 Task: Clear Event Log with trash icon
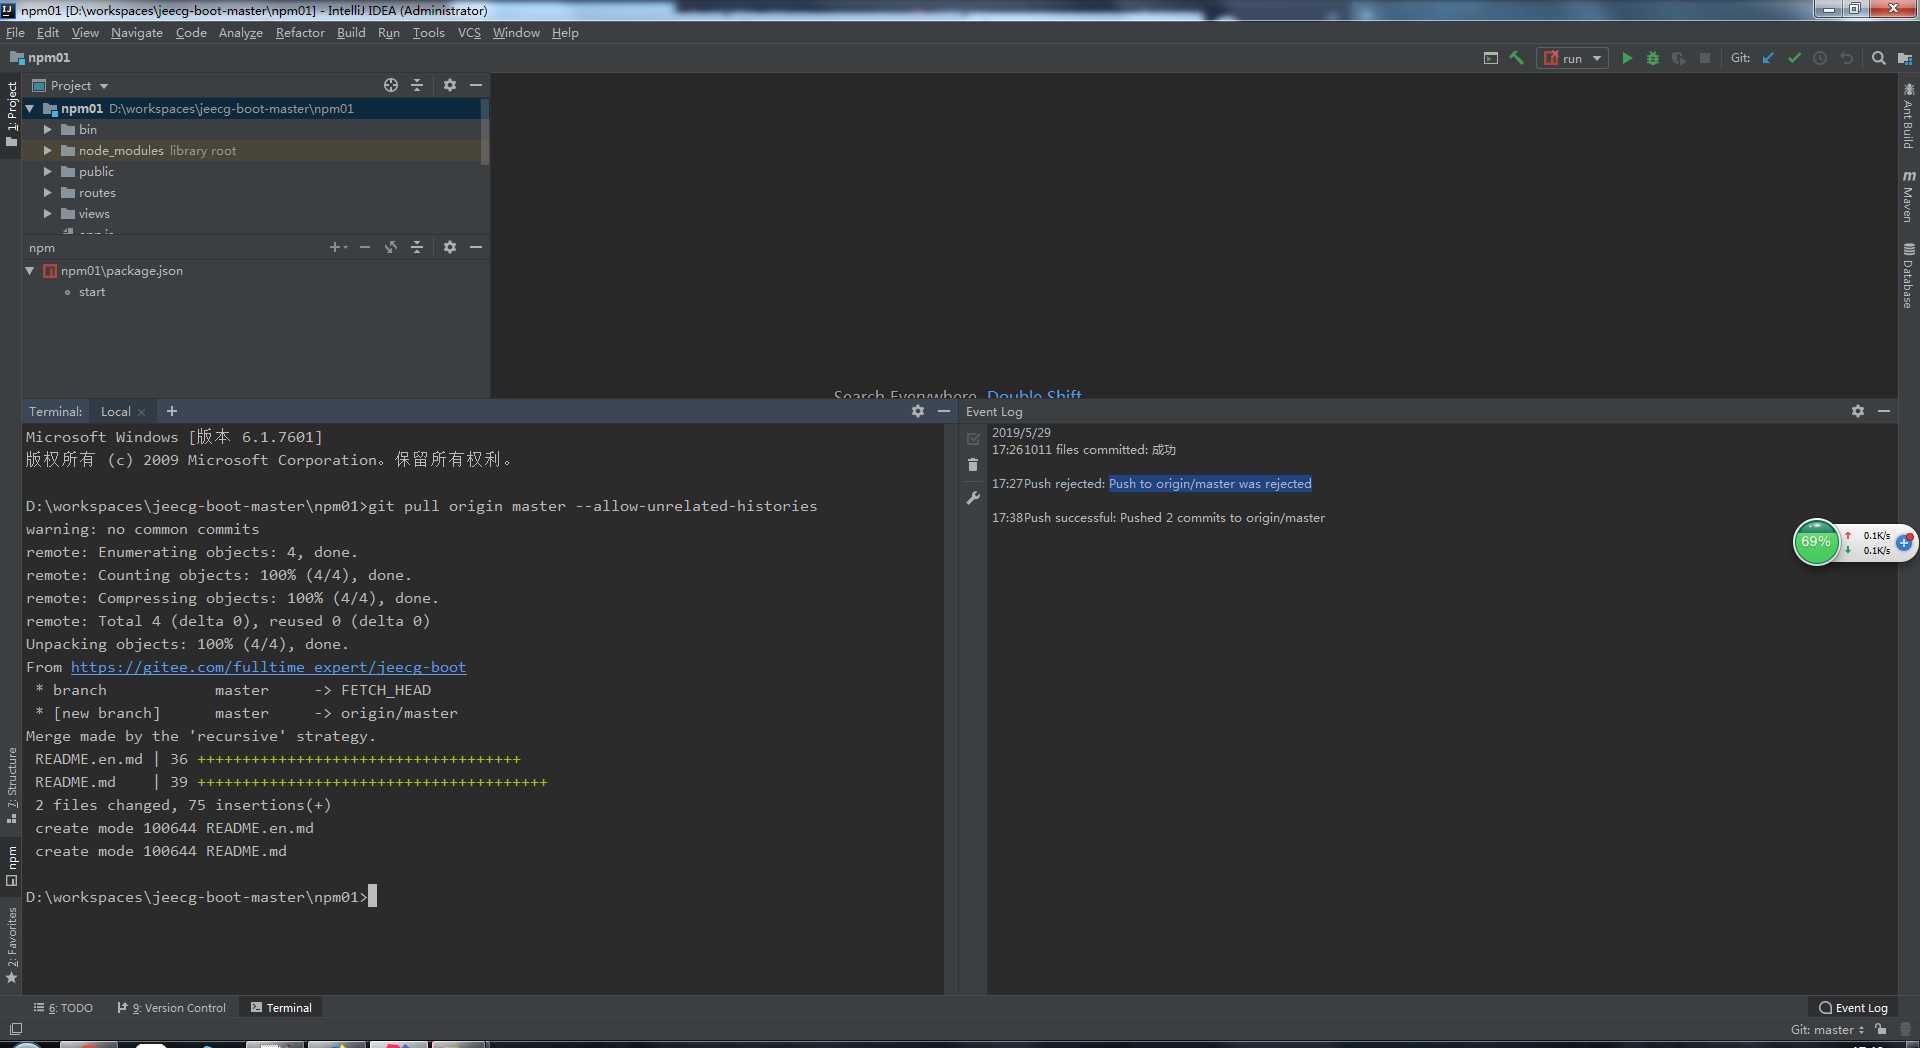pos(973,465)
